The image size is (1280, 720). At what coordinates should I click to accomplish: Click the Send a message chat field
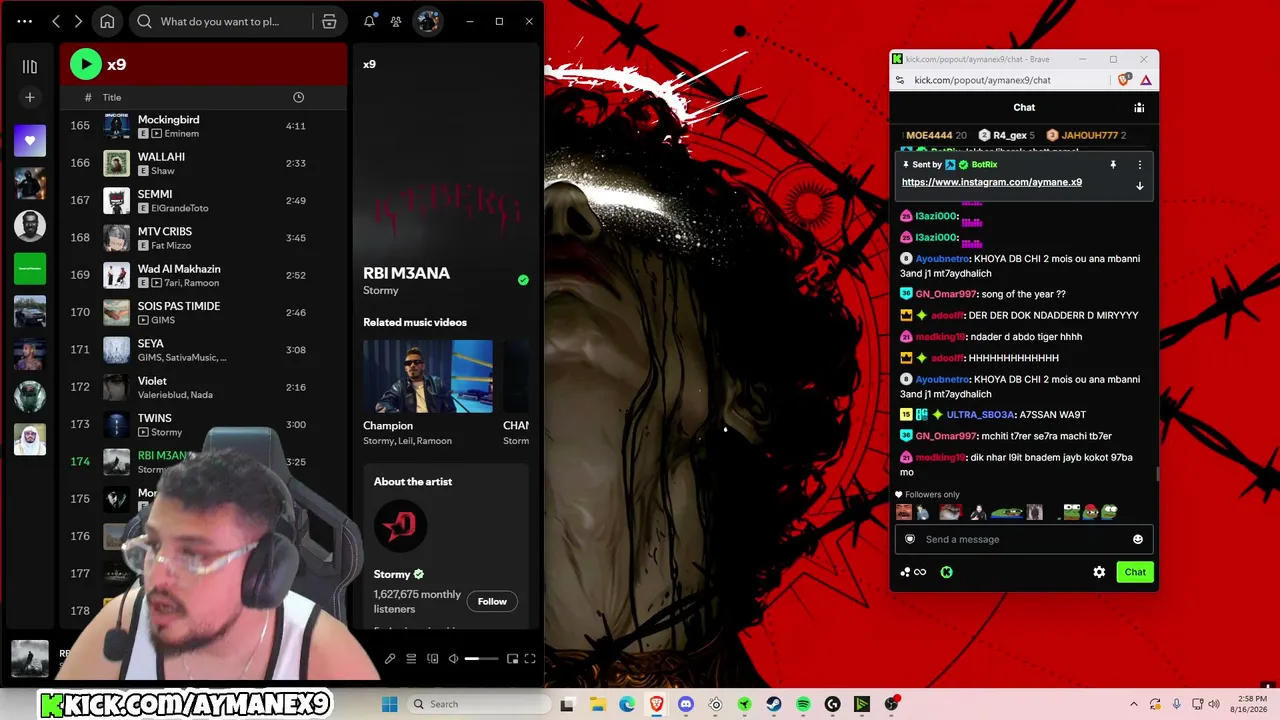[1024, 539]
